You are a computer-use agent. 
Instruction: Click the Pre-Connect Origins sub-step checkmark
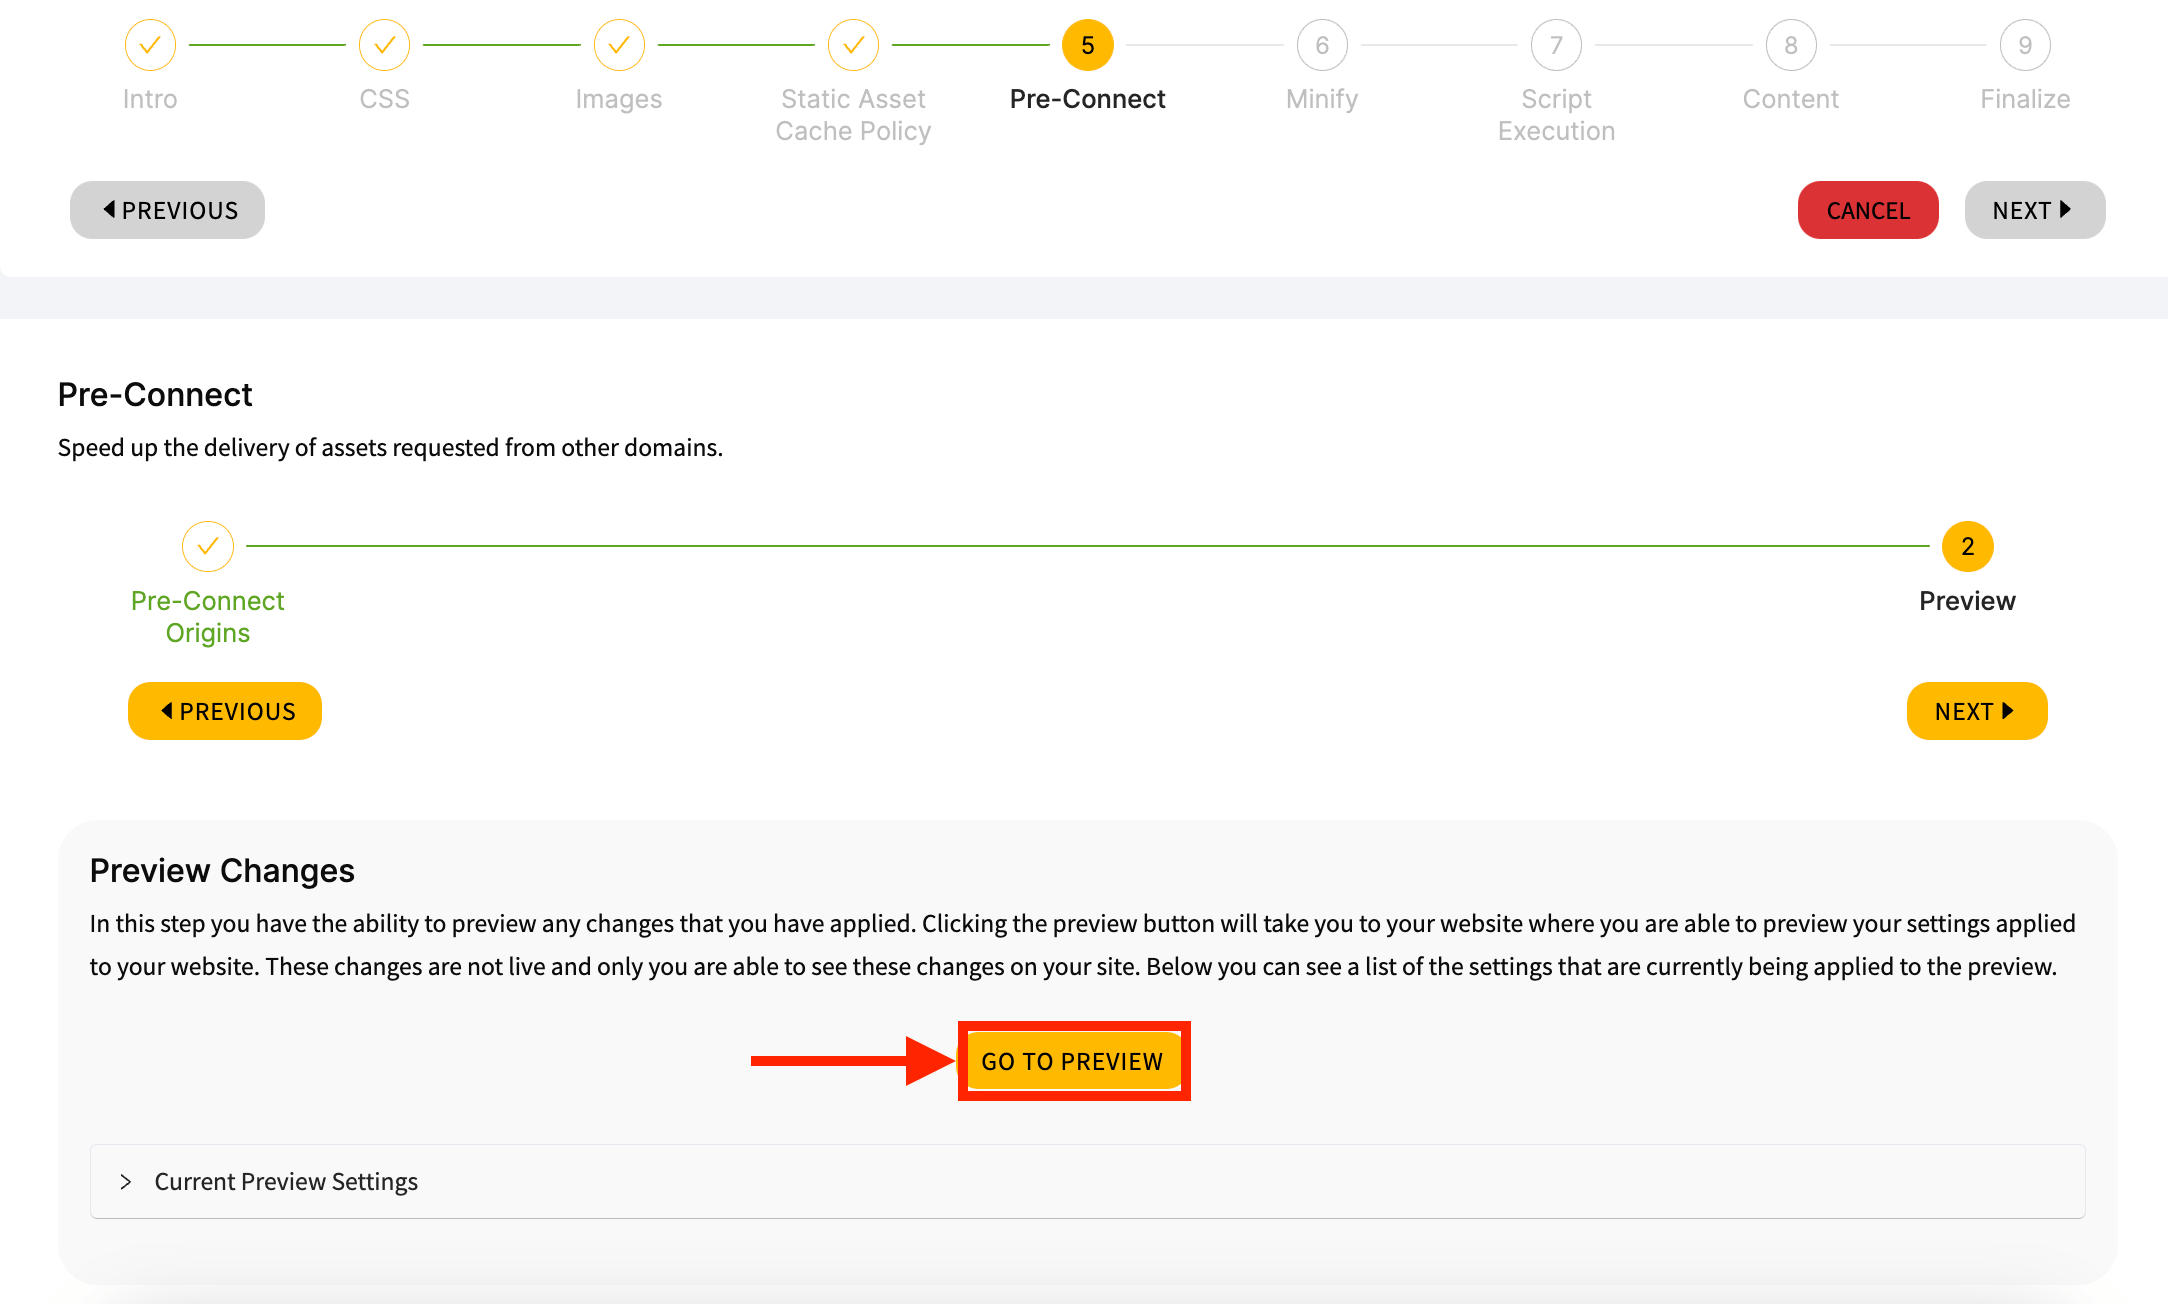tap(208, 546)
